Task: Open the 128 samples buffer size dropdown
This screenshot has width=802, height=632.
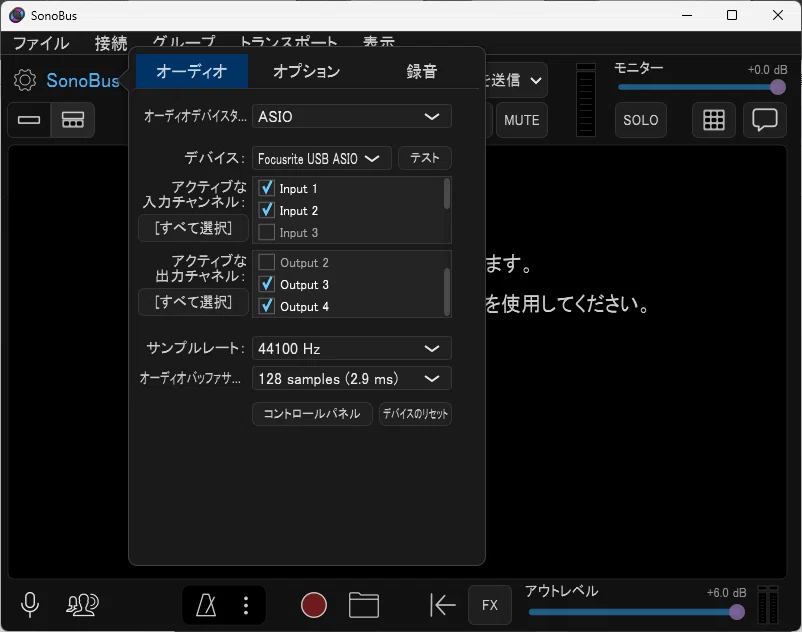Action: pyautogui.click(x=351, y=378)
